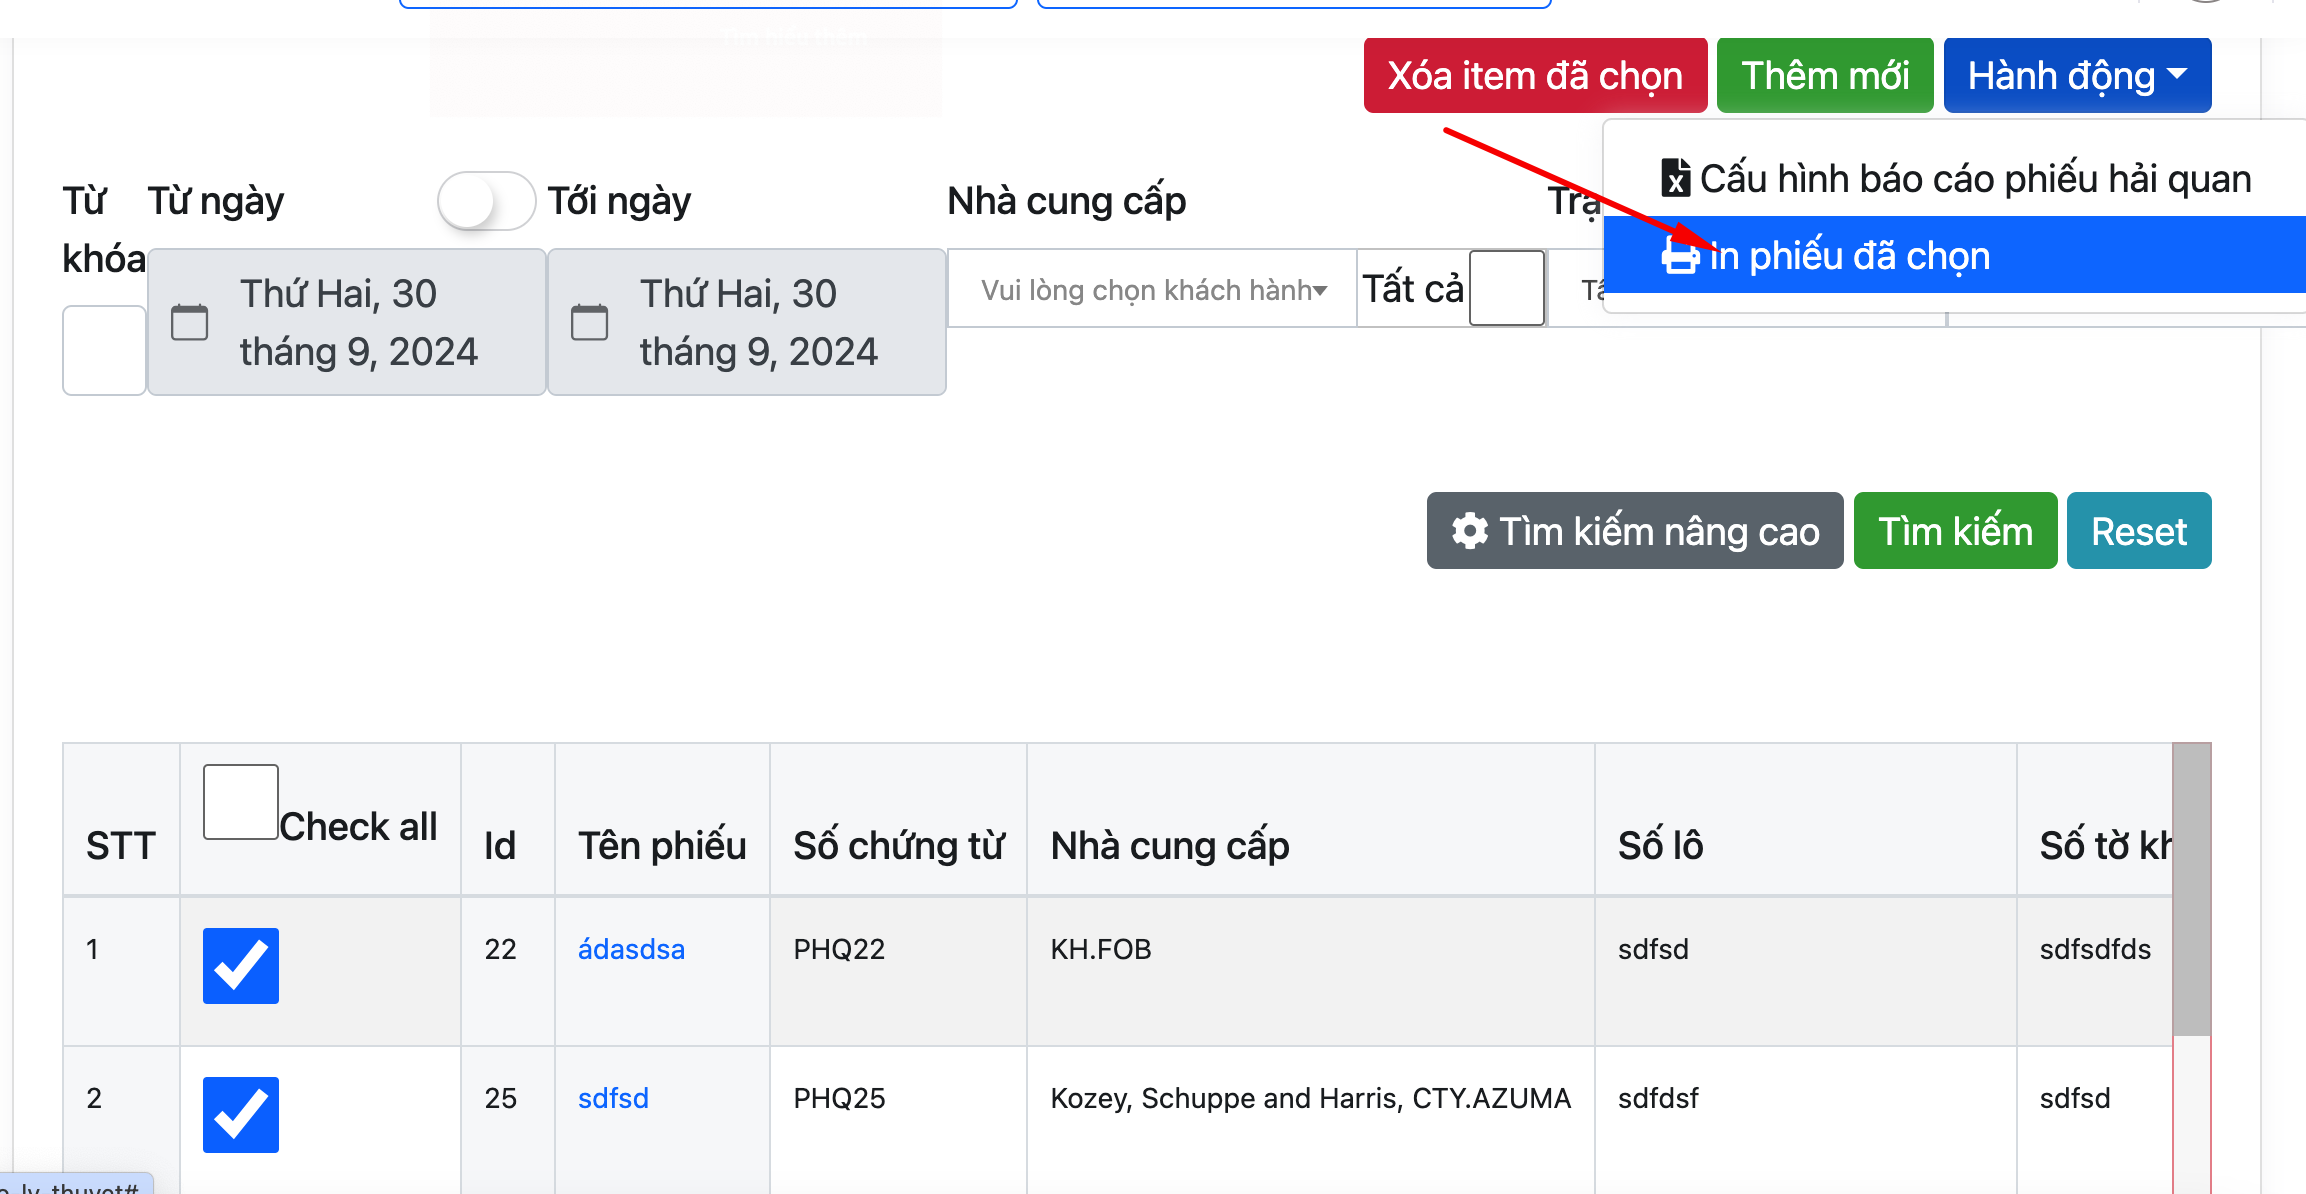The width and height of the screenshot is (2306, 1194).
Task: Expand the Nhà cung cấp supplier dropdown
Action: pos(1151,290)
